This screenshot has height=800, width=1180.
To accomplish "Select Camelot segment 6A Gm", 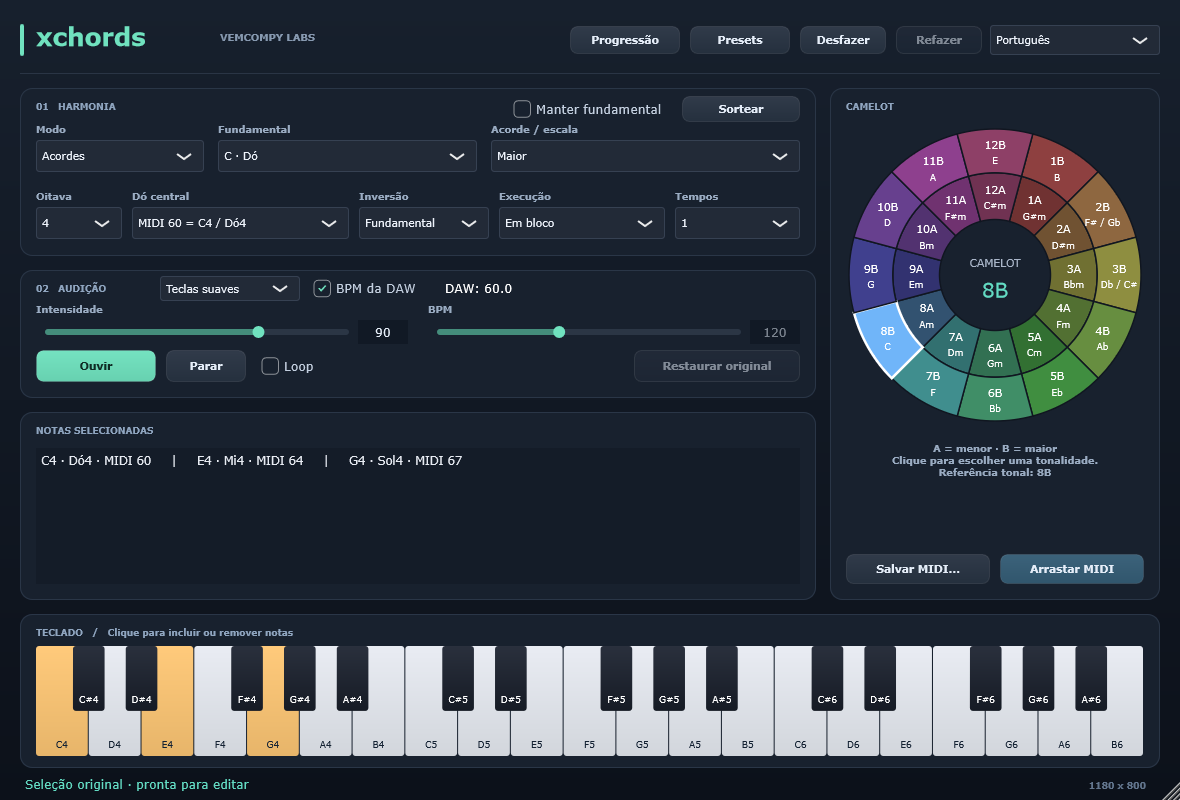I will pos(995,355).
